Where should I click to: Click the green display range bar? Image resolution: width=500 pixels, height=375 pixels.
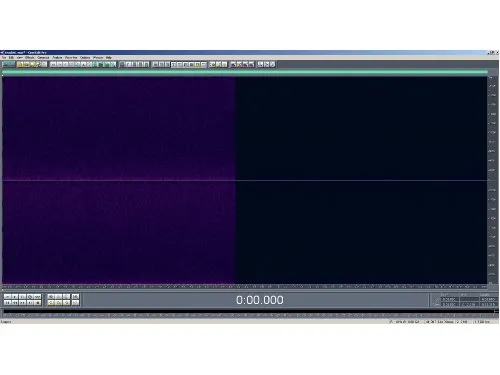coord(245,72)
